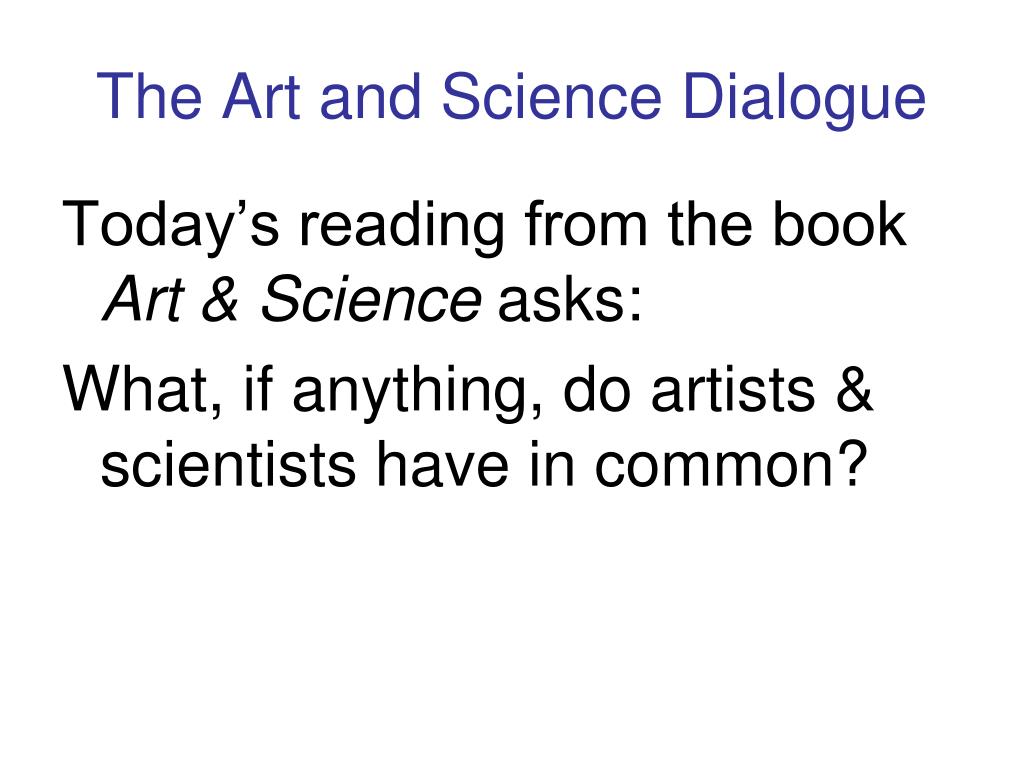The width and height of the screenshot is (1024, 768).
Task: Click the word 'Science' in the blue title
Action: 552,96
